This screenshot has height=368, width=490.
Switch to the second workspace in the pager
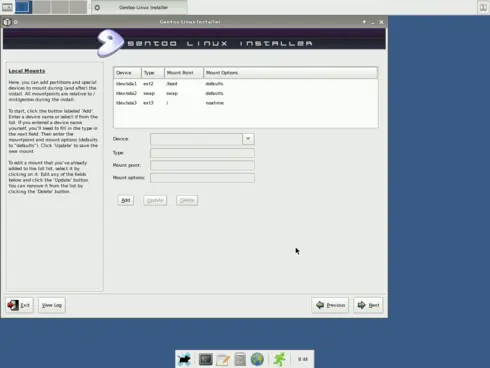[41, 7]
